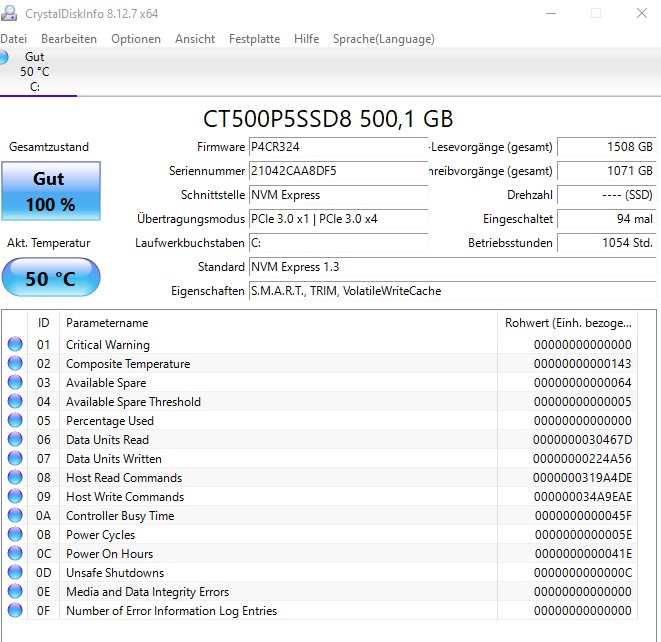This screenshot has width=661, height=642.
Task: Click raw value 000000319A4DE
Action: click(x=583, y=478)
